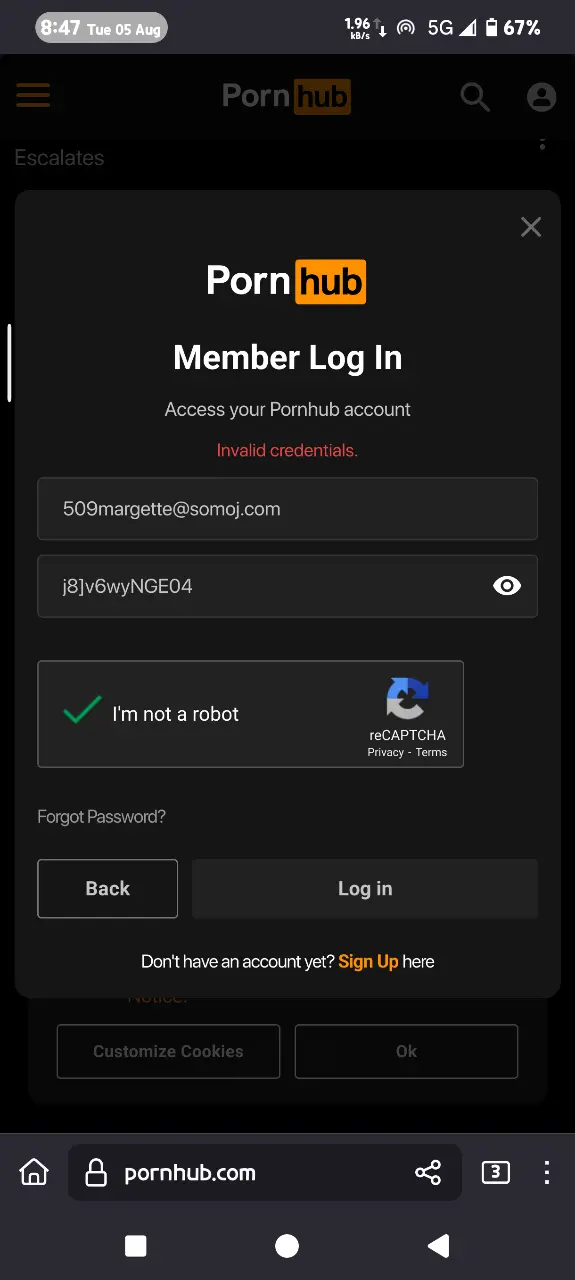Tap the search magnifier icon
The image size is (575, 1280).
[475, 97]
